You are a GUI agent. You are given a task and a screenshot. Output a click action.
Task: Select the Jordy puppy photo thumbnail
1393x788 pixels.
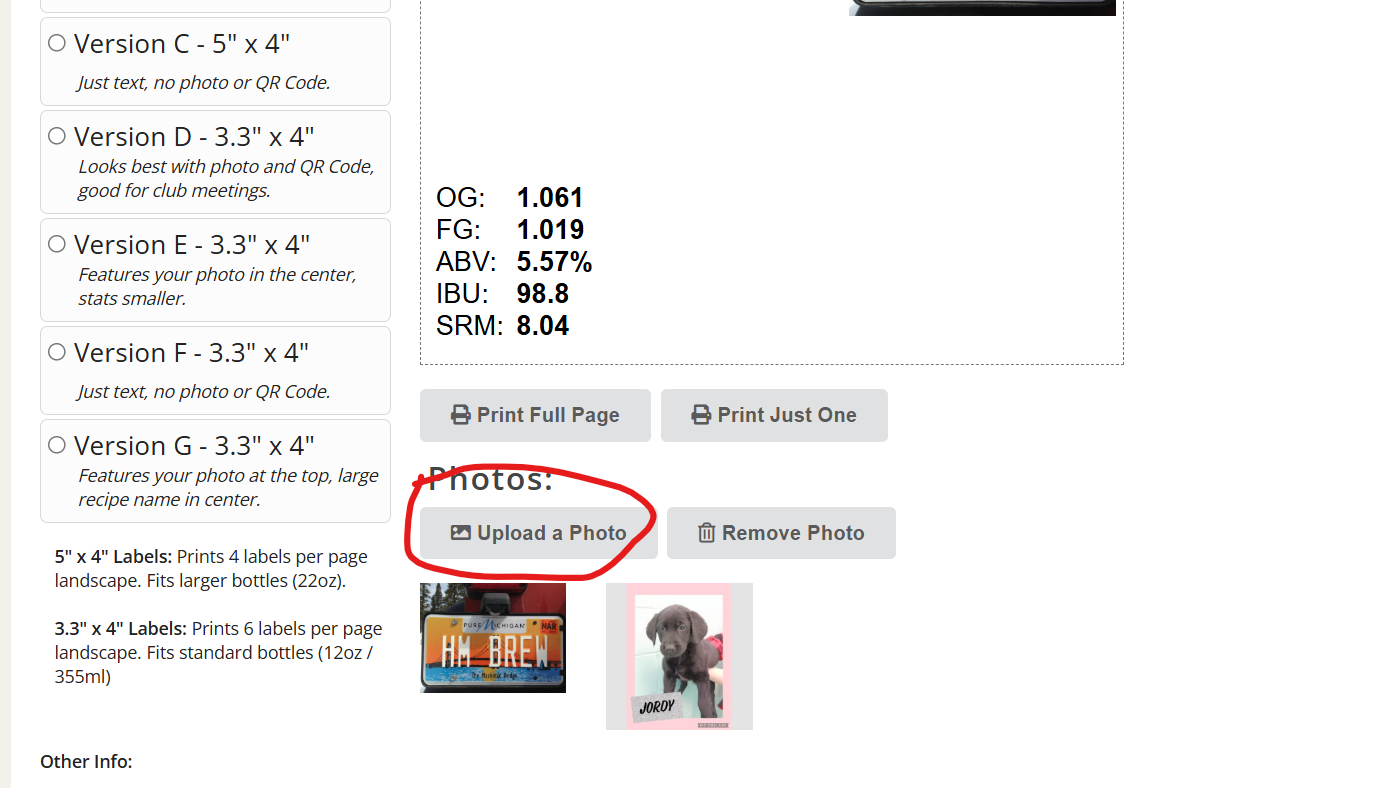coord(679,656)
